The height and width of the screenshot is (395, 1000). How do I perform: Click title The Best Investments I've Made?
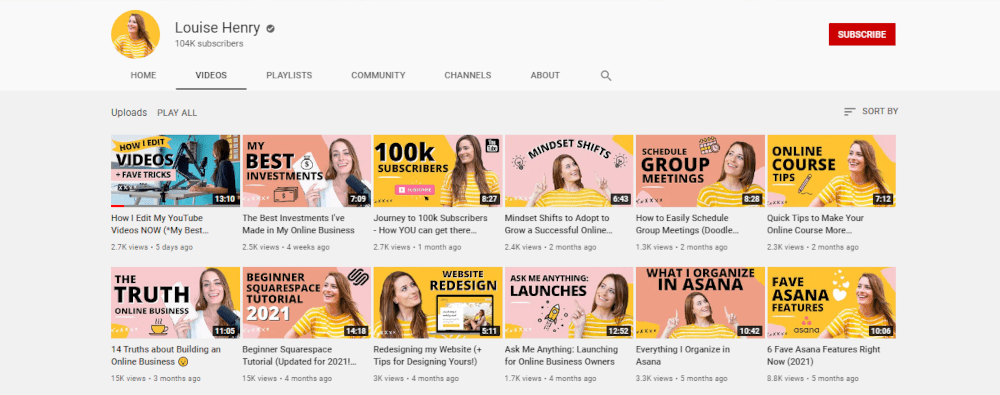[298, 224]
